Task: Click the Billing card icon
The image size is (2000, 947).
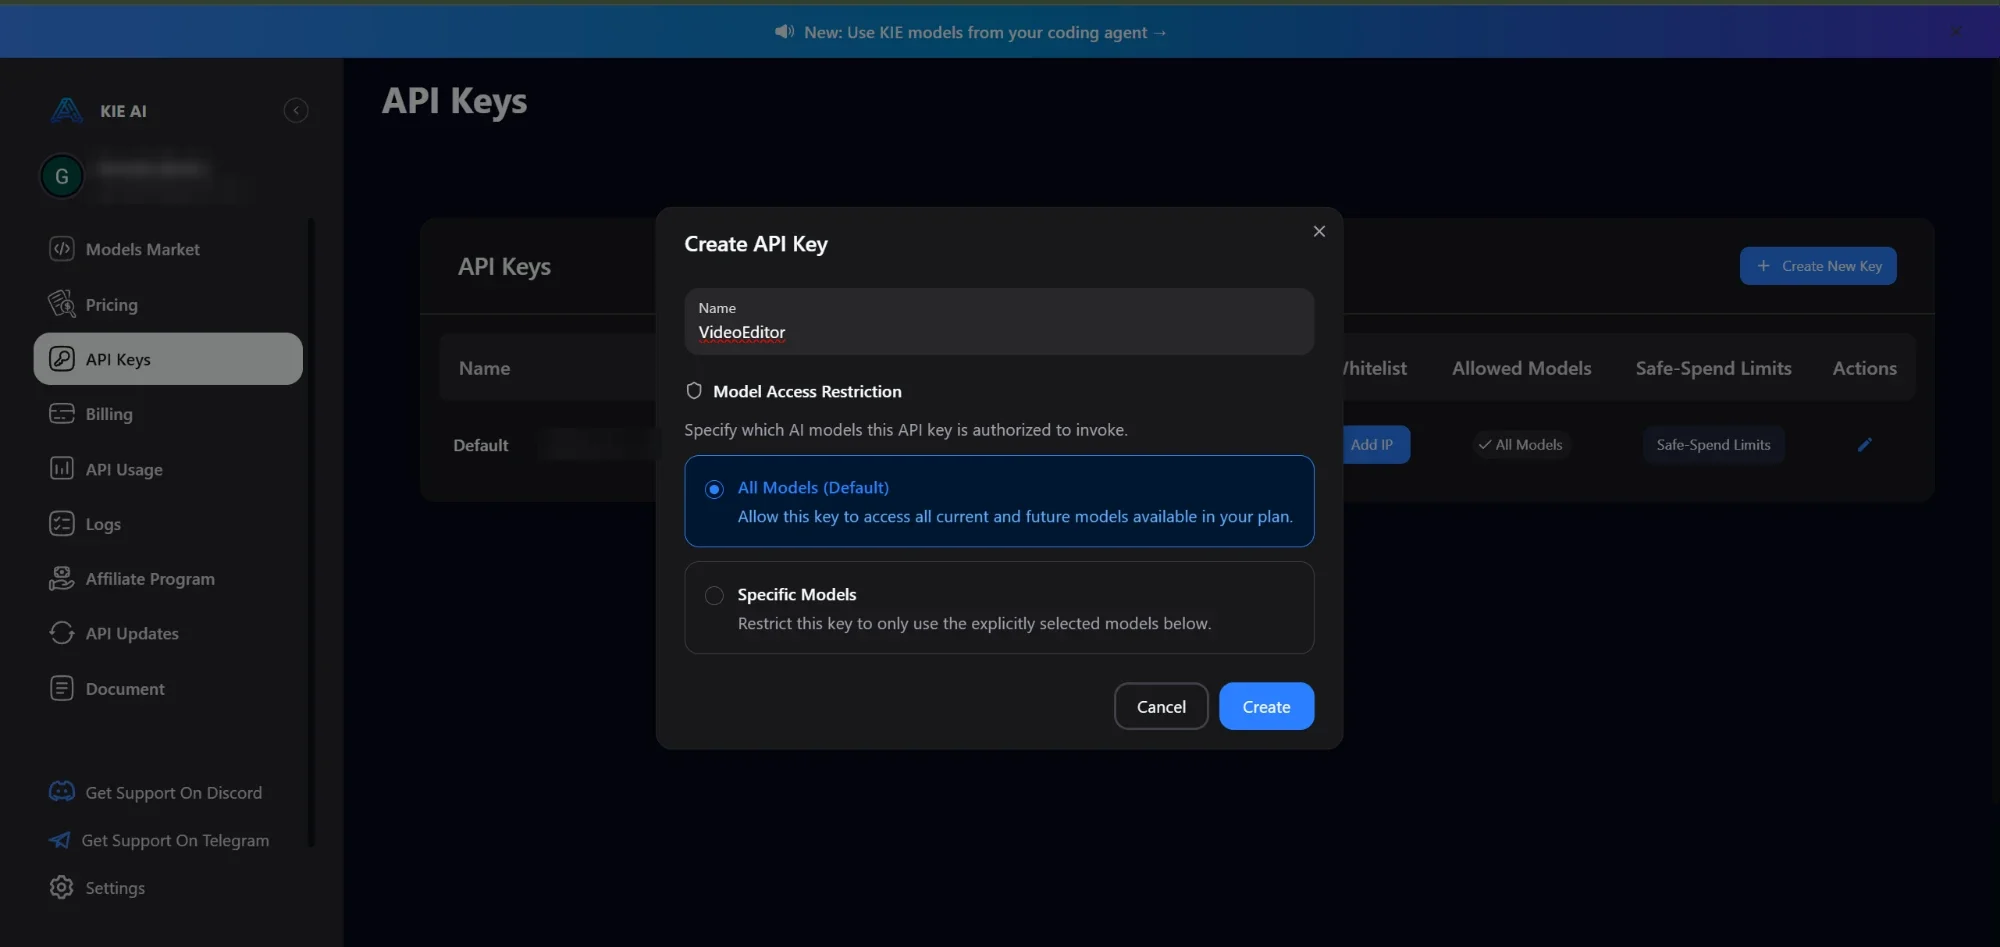Action: 62,414
